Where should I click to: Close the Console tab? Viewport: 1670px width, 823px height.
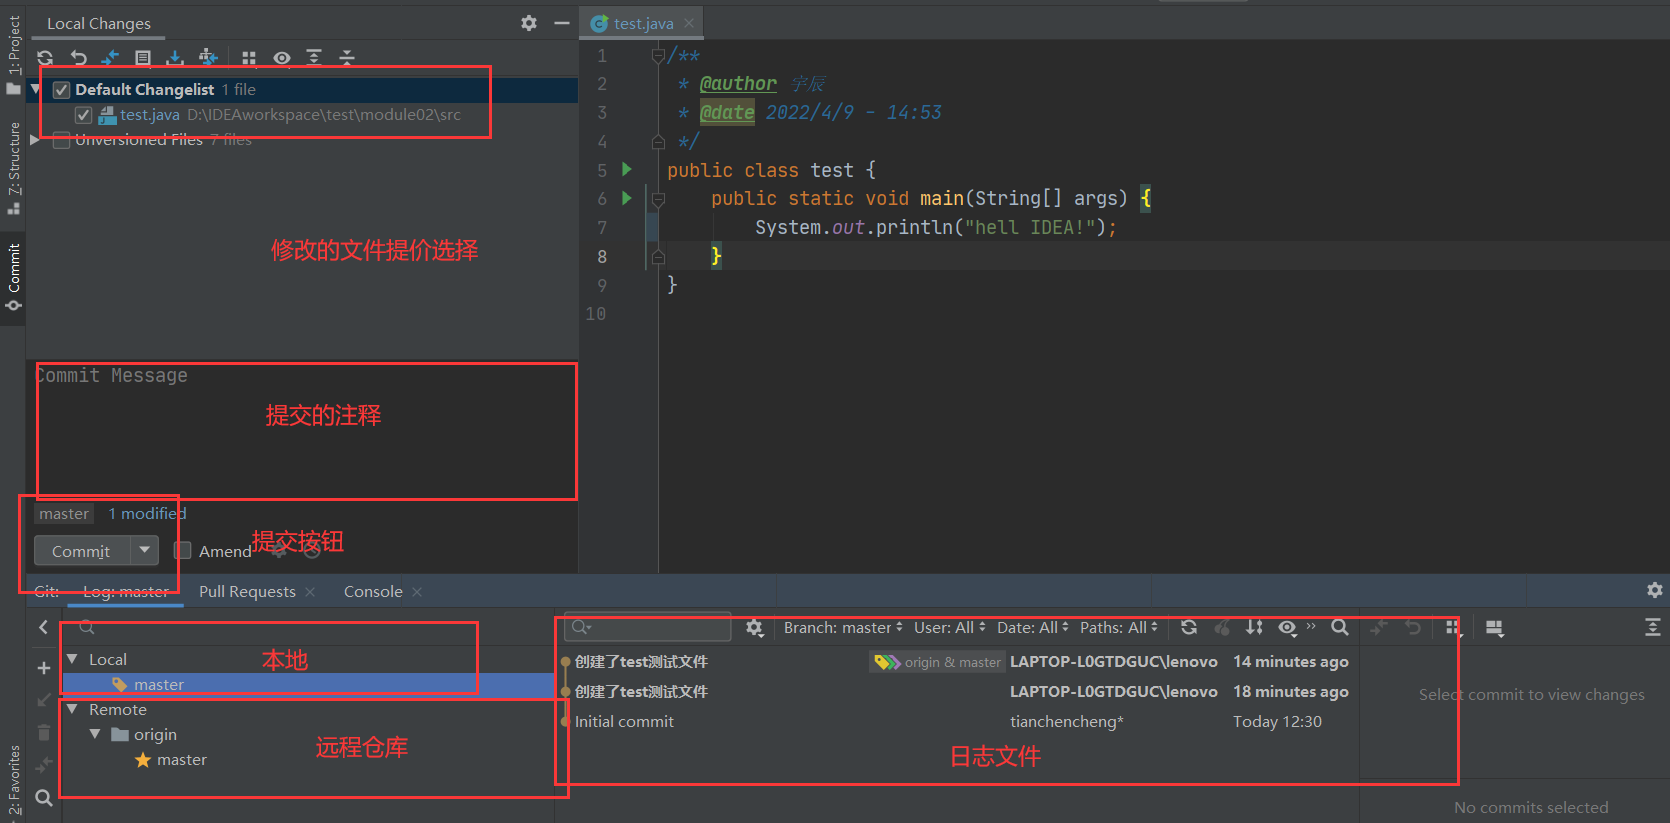coord(417,592)
